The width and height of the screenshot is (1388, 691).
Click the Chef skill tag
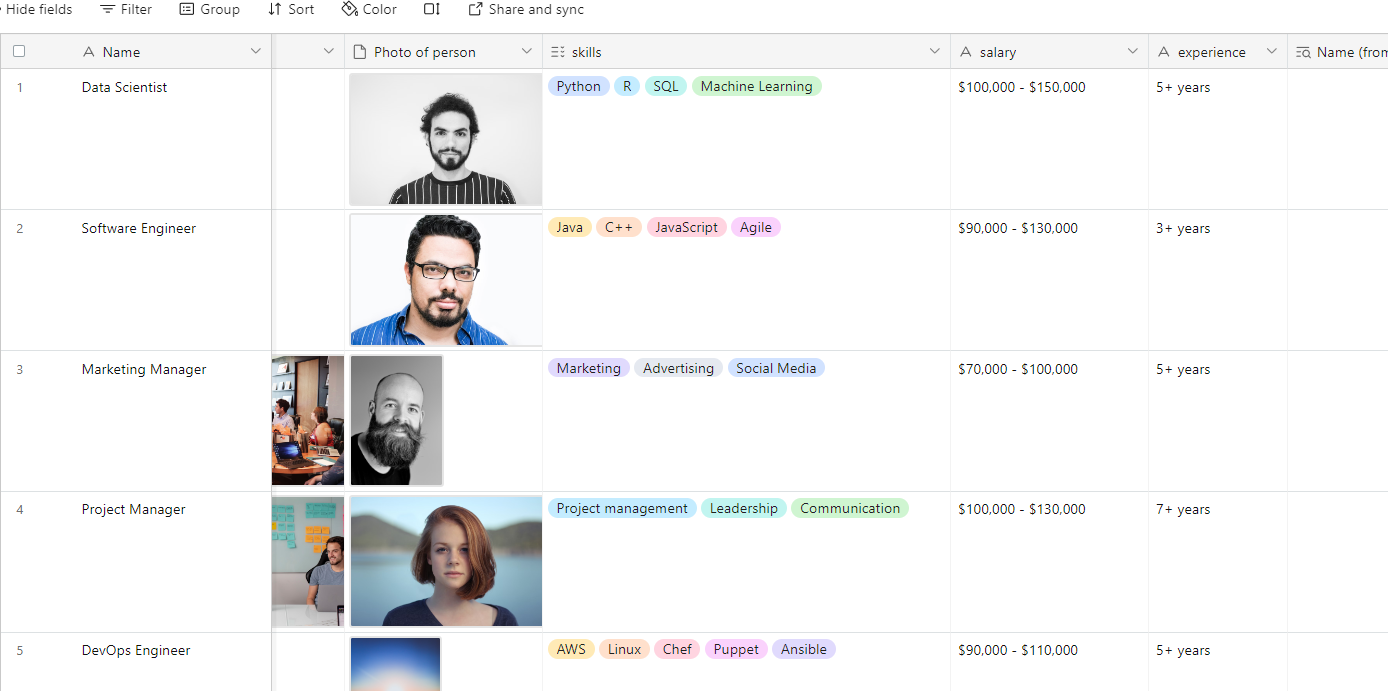coord(677,650)
